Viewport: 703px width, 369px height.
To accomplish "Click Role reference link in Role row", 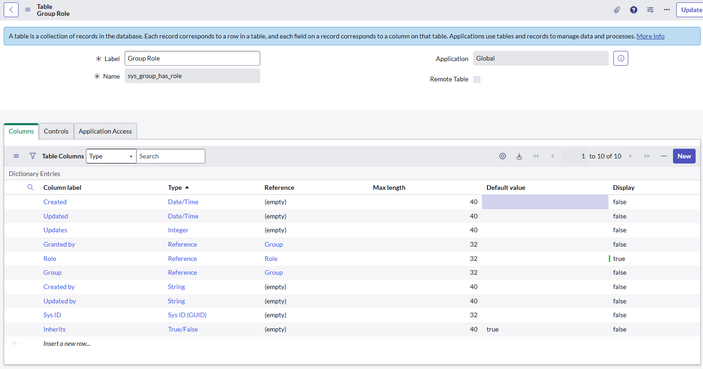I will point(271,259).
